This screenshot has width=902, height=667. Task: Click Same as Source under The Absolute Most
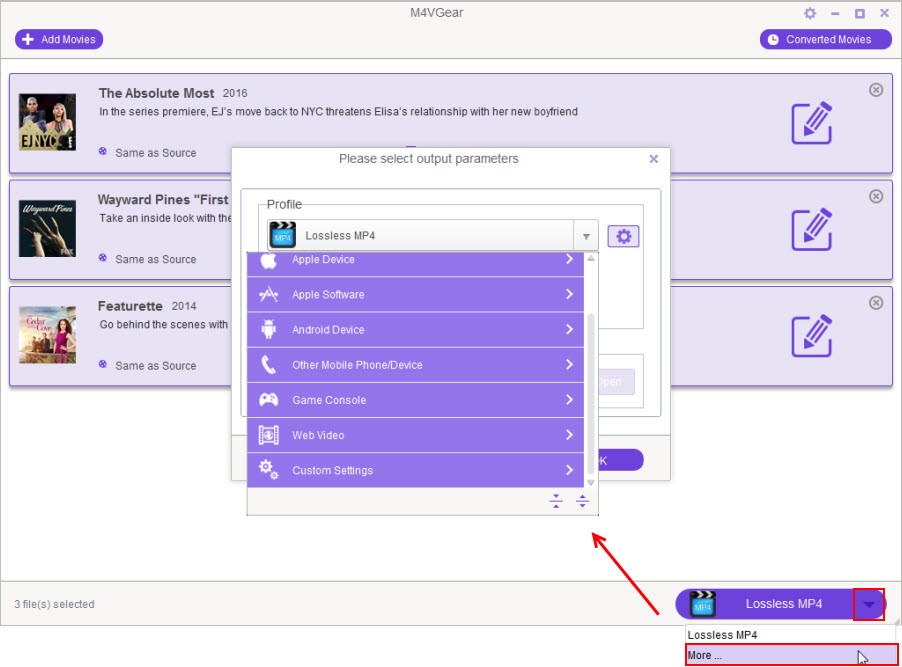tap(155, 153)
